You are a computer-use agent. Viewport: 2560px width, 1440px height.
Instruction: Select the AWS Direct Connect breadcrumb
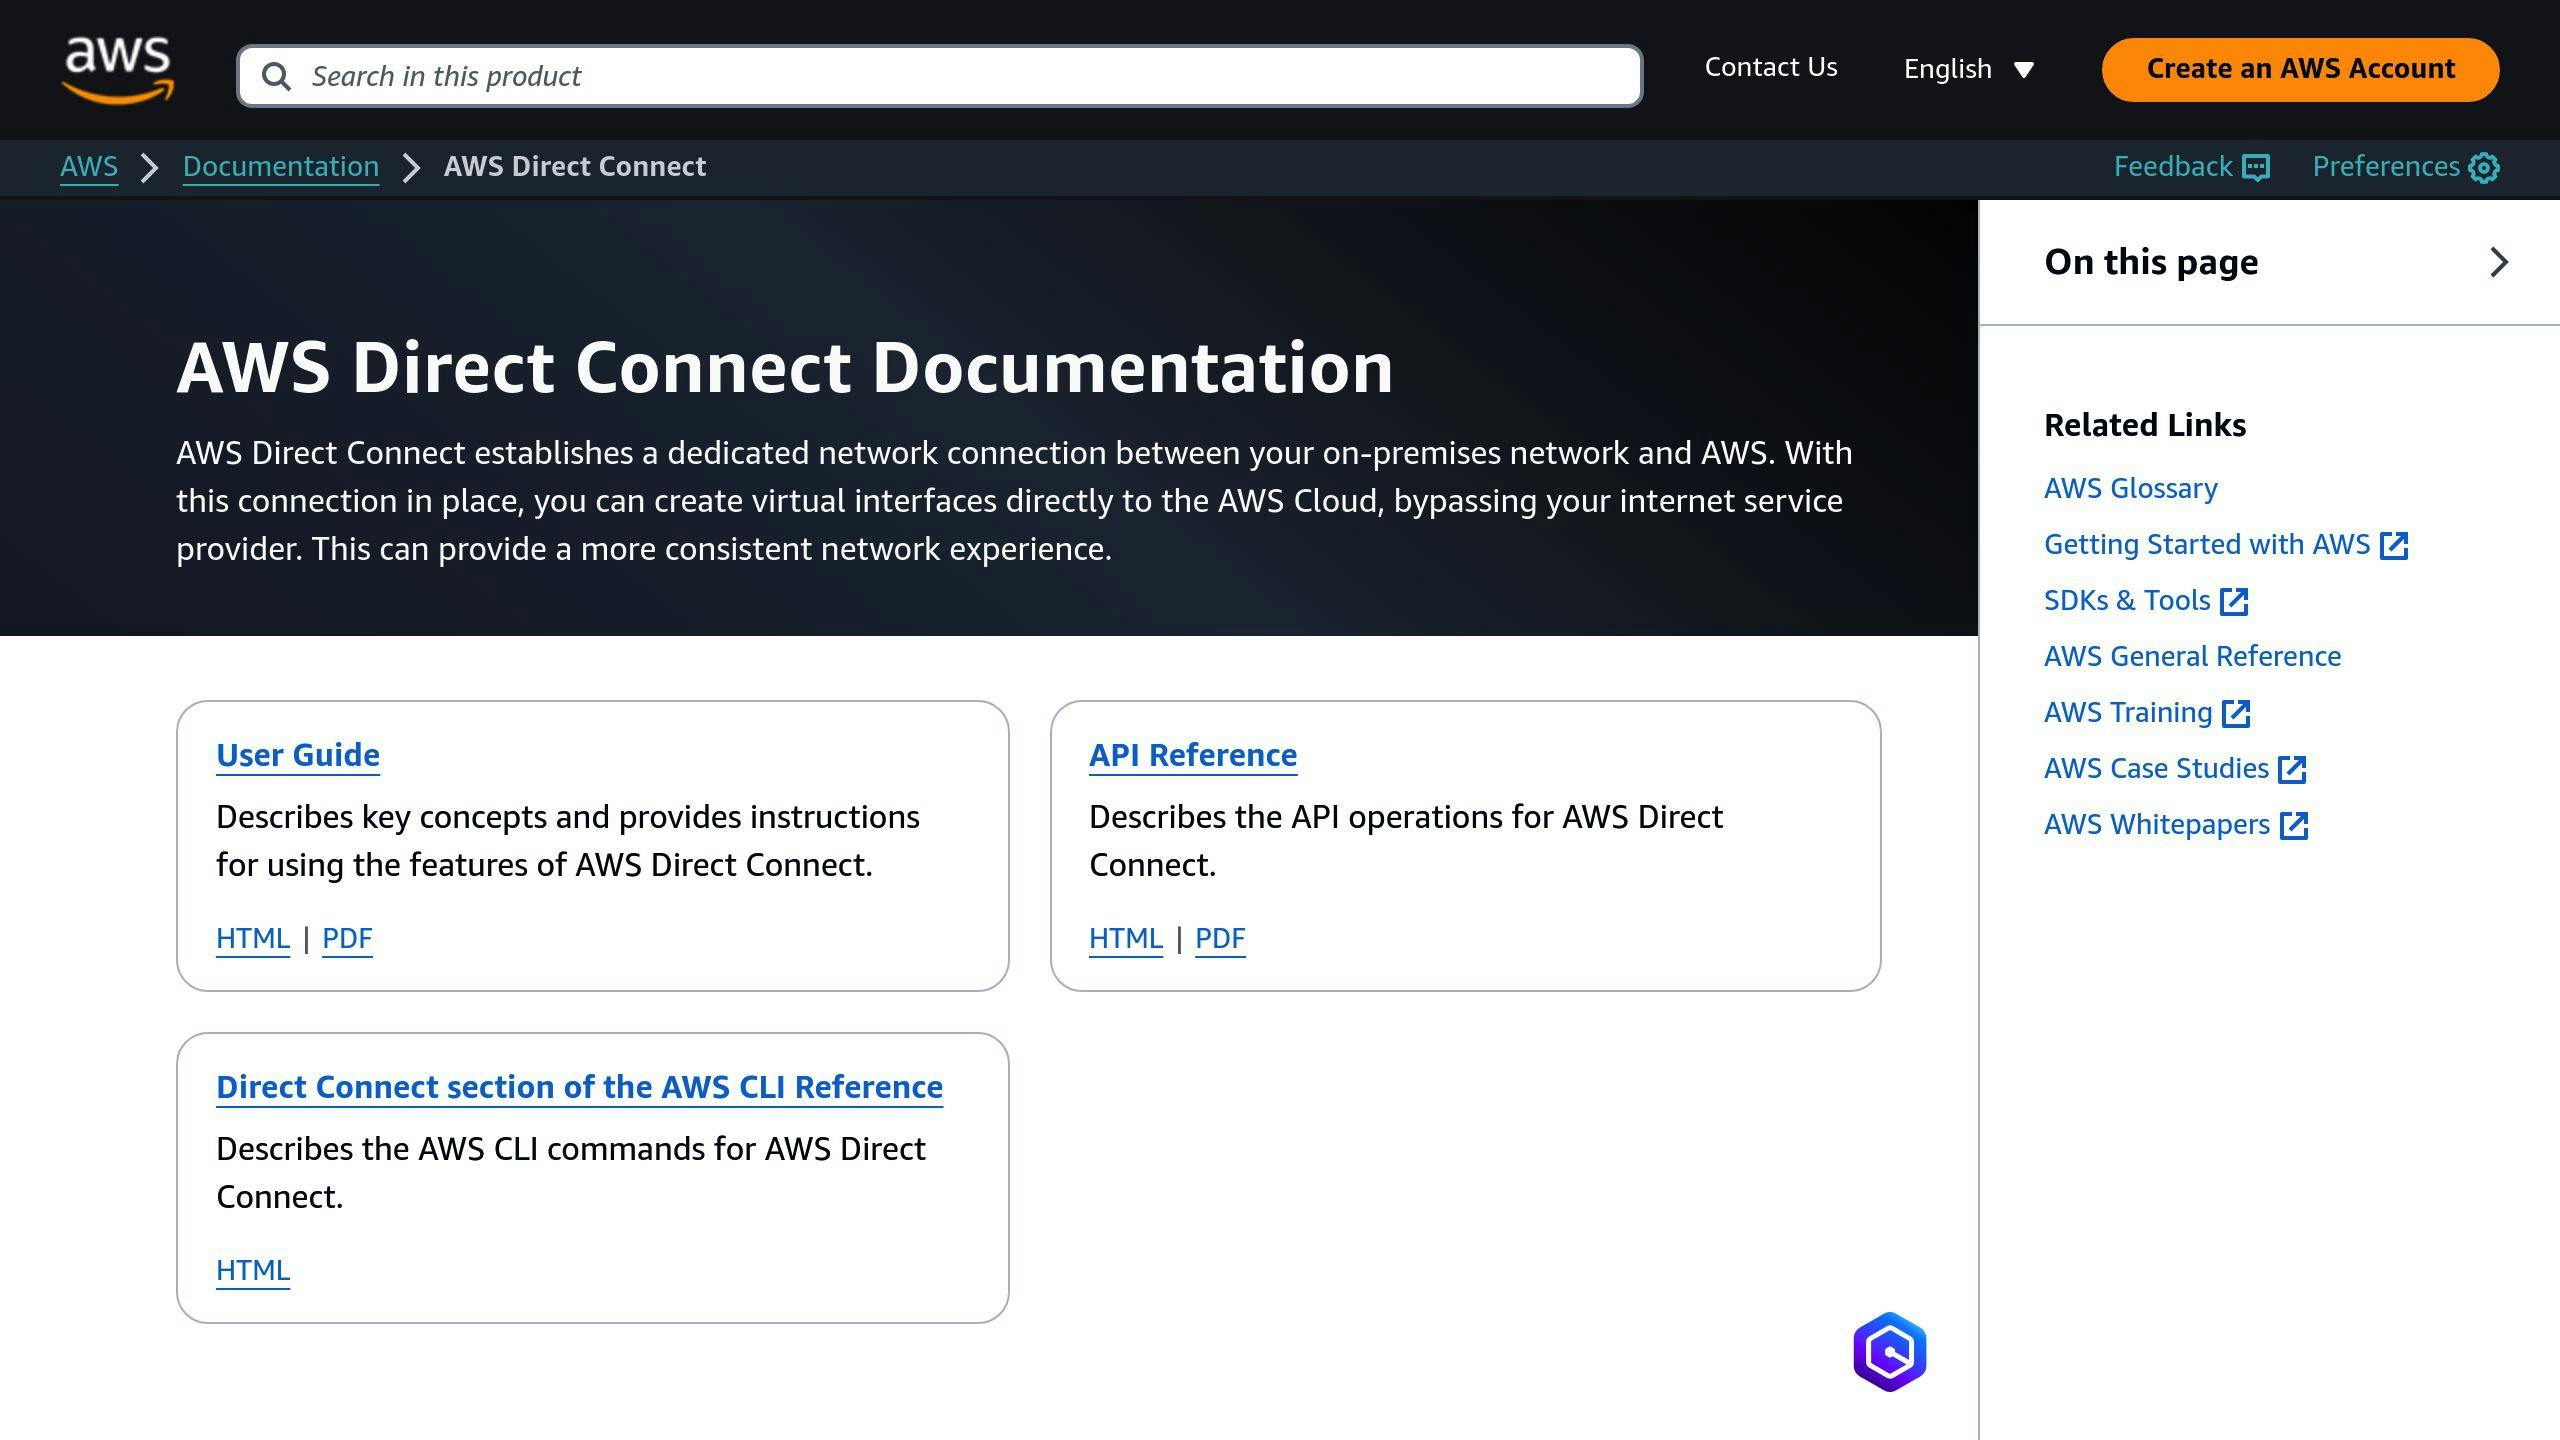pyautogui.click(x=573, y=165)
